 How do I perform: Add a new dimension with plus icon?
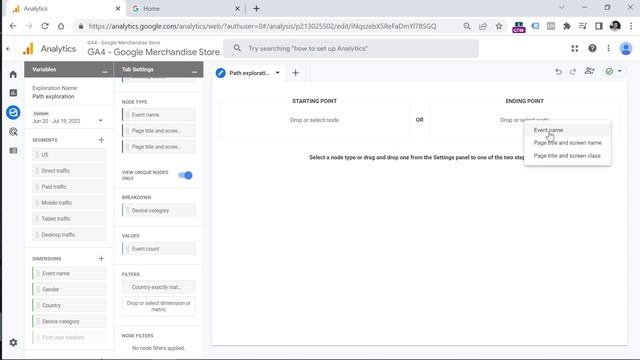[x=101, y=259]
